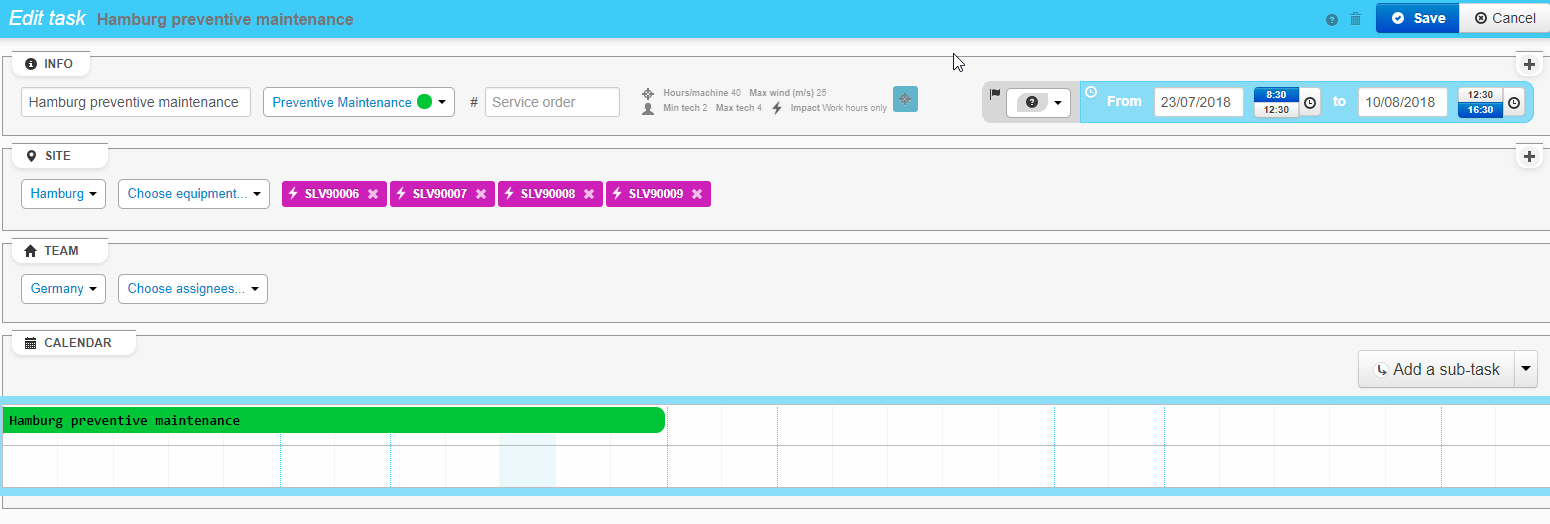
Task: Click the Service order input field
Action: [x=552, y=102]
